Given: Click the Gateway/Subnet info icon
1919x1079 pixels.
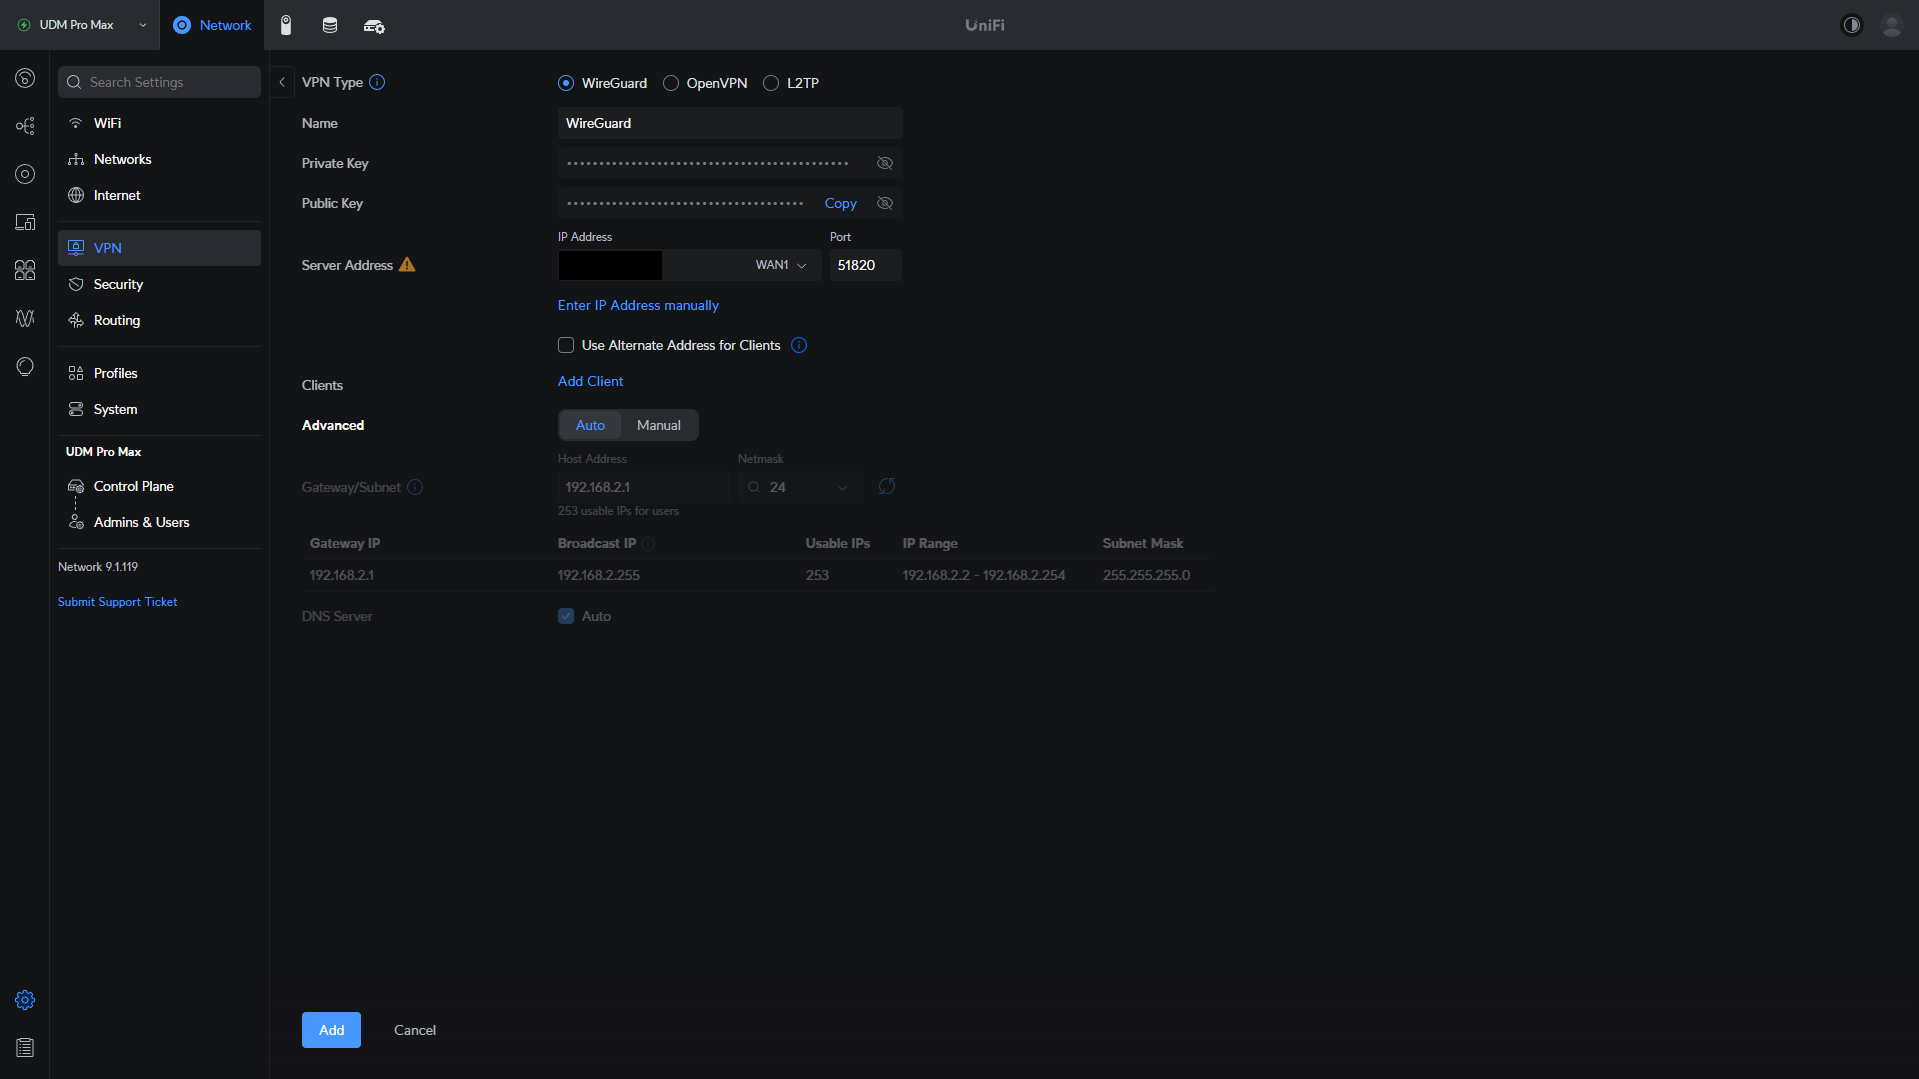Looking at the screenshot, I should pos(415,487).
